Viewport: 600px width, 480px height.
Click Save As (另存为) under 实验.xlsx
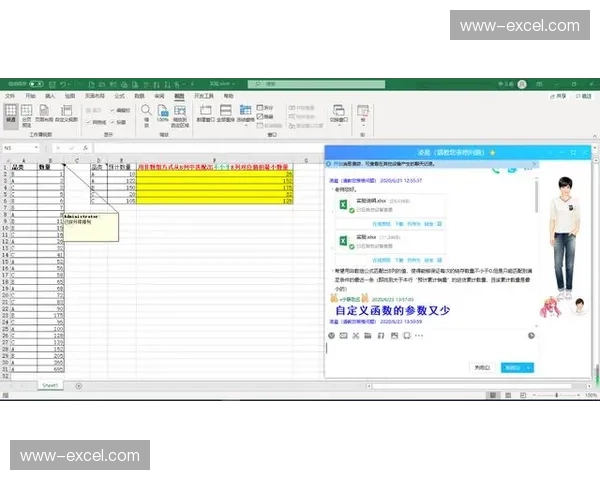click(413, 260)
